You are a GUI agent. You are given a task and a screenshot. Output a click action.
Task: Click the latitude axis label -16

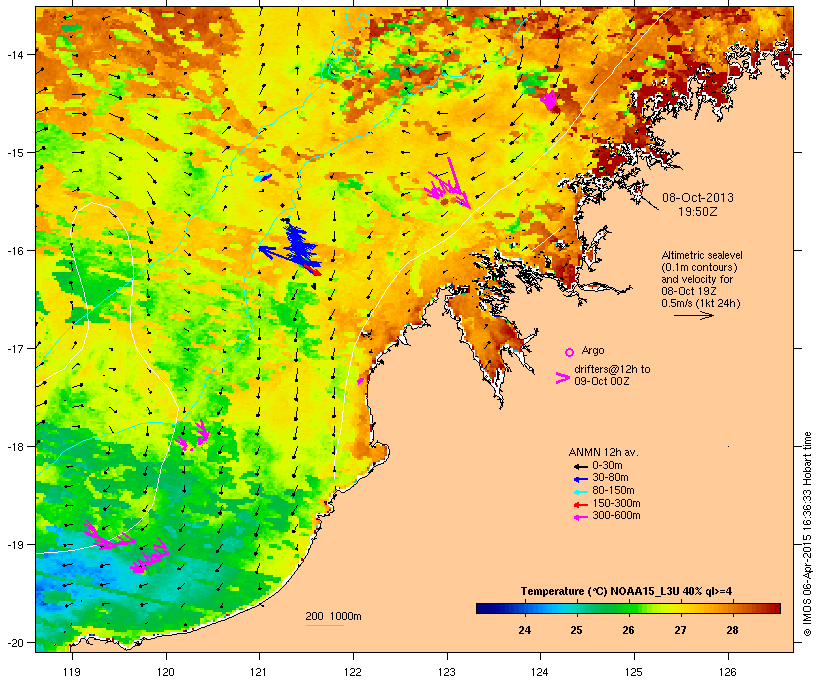tap(14, 251)
